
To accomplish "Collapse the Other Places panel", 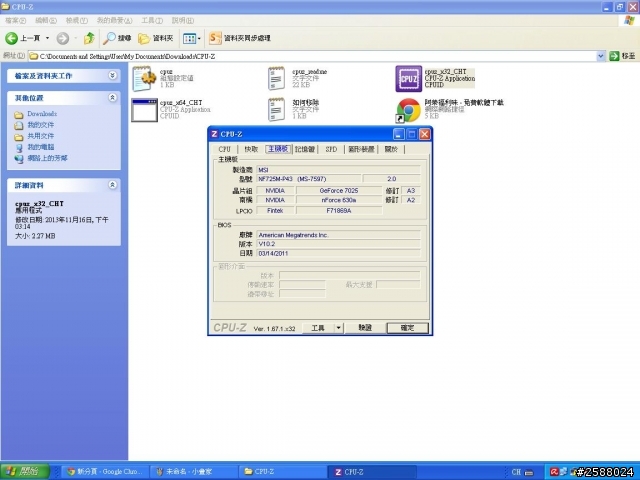I will coord(113,98).
